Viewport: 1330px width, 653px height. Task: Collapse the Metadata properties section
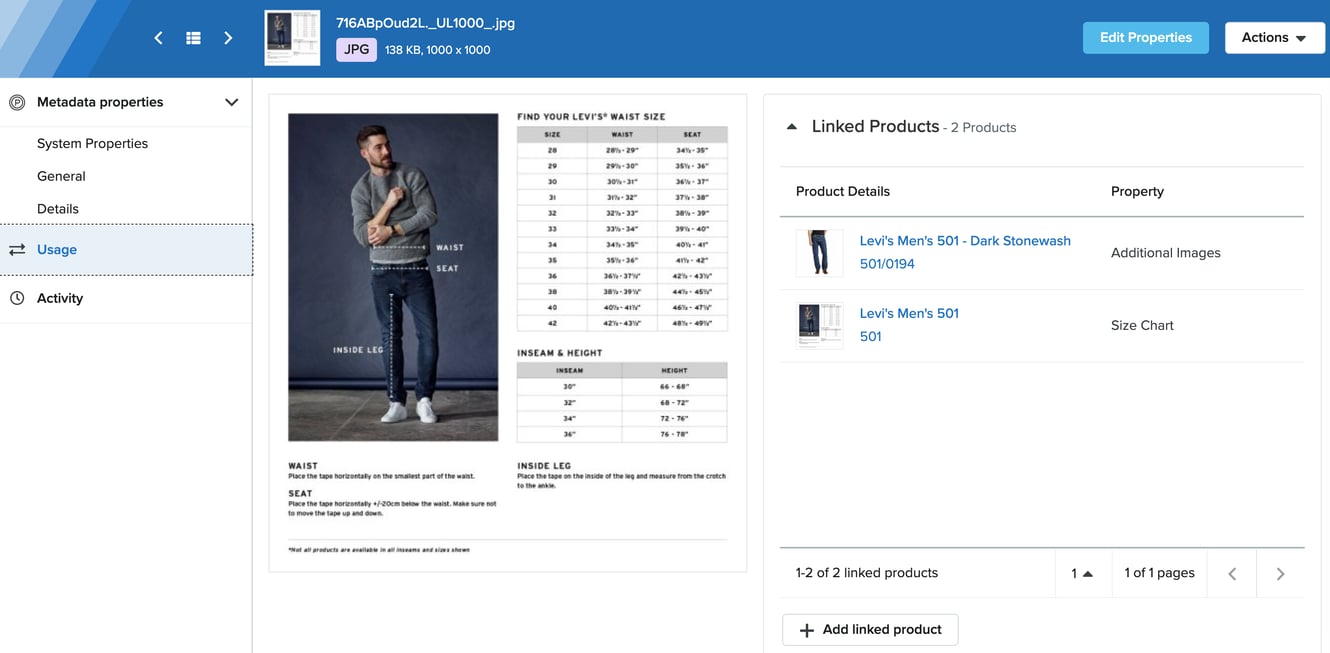232,102
